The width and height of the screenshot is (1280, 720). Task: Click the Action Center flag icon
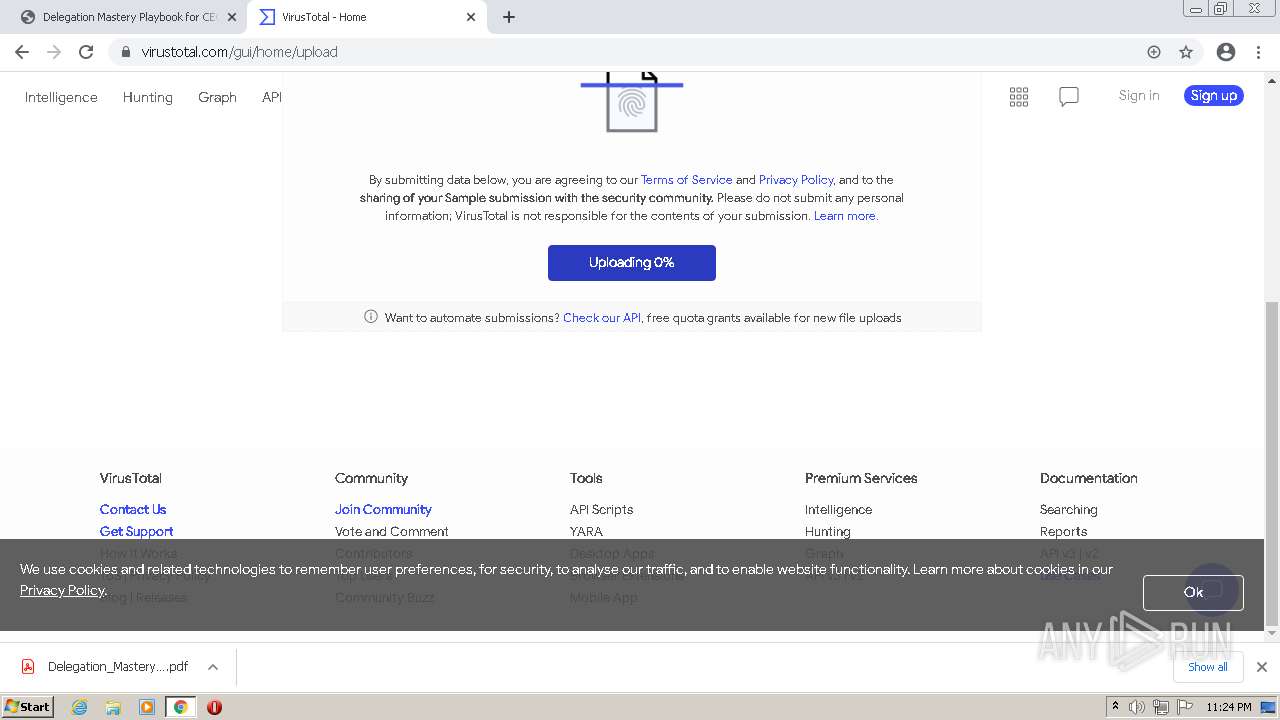click(1184, 707)
